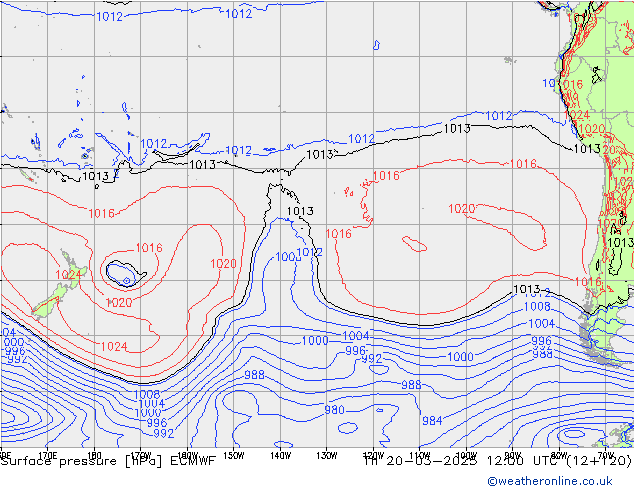Click the 140W longitude label

(x=280, y=456)
